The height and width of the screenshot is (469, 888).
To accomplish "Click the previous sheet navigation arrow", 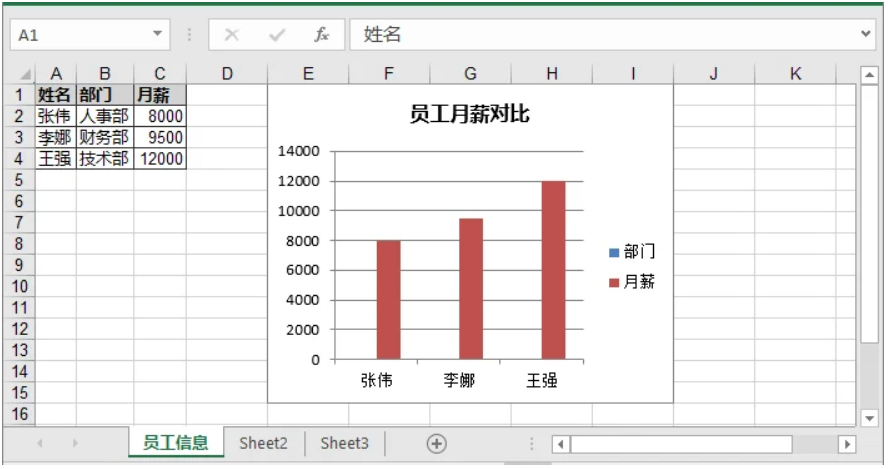I will pyautogui.click(x=40, y=444).
